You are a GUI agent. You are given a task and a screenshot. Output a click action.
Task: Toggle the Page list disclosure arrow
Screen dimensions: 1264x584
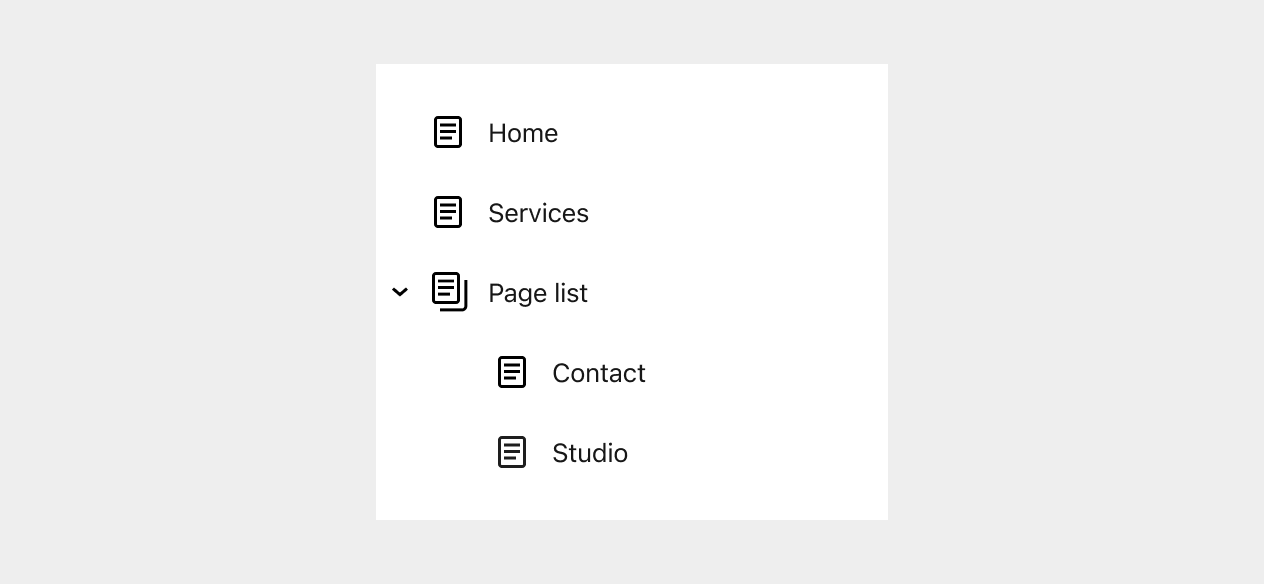pos(400,292)
